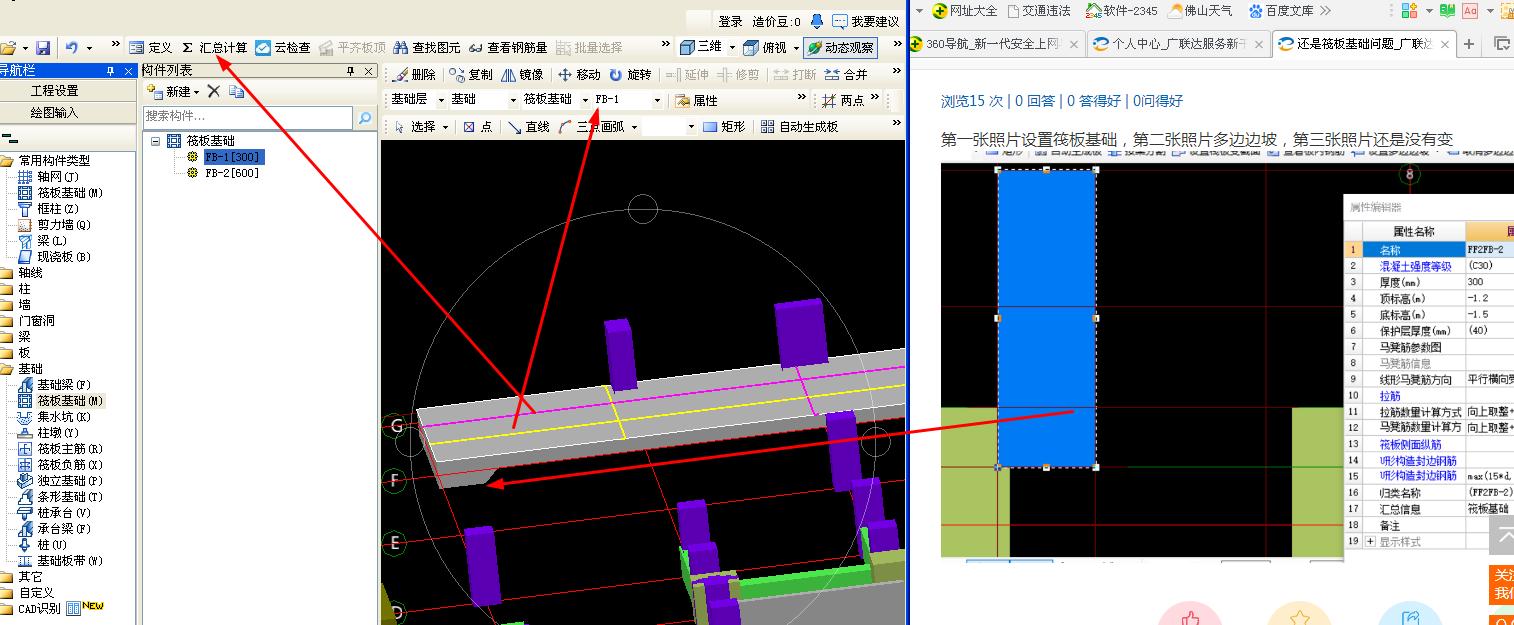Open 三维 view dropdown arrow
The width and height of the screenshot is (1514, 625).
point(732,47)
